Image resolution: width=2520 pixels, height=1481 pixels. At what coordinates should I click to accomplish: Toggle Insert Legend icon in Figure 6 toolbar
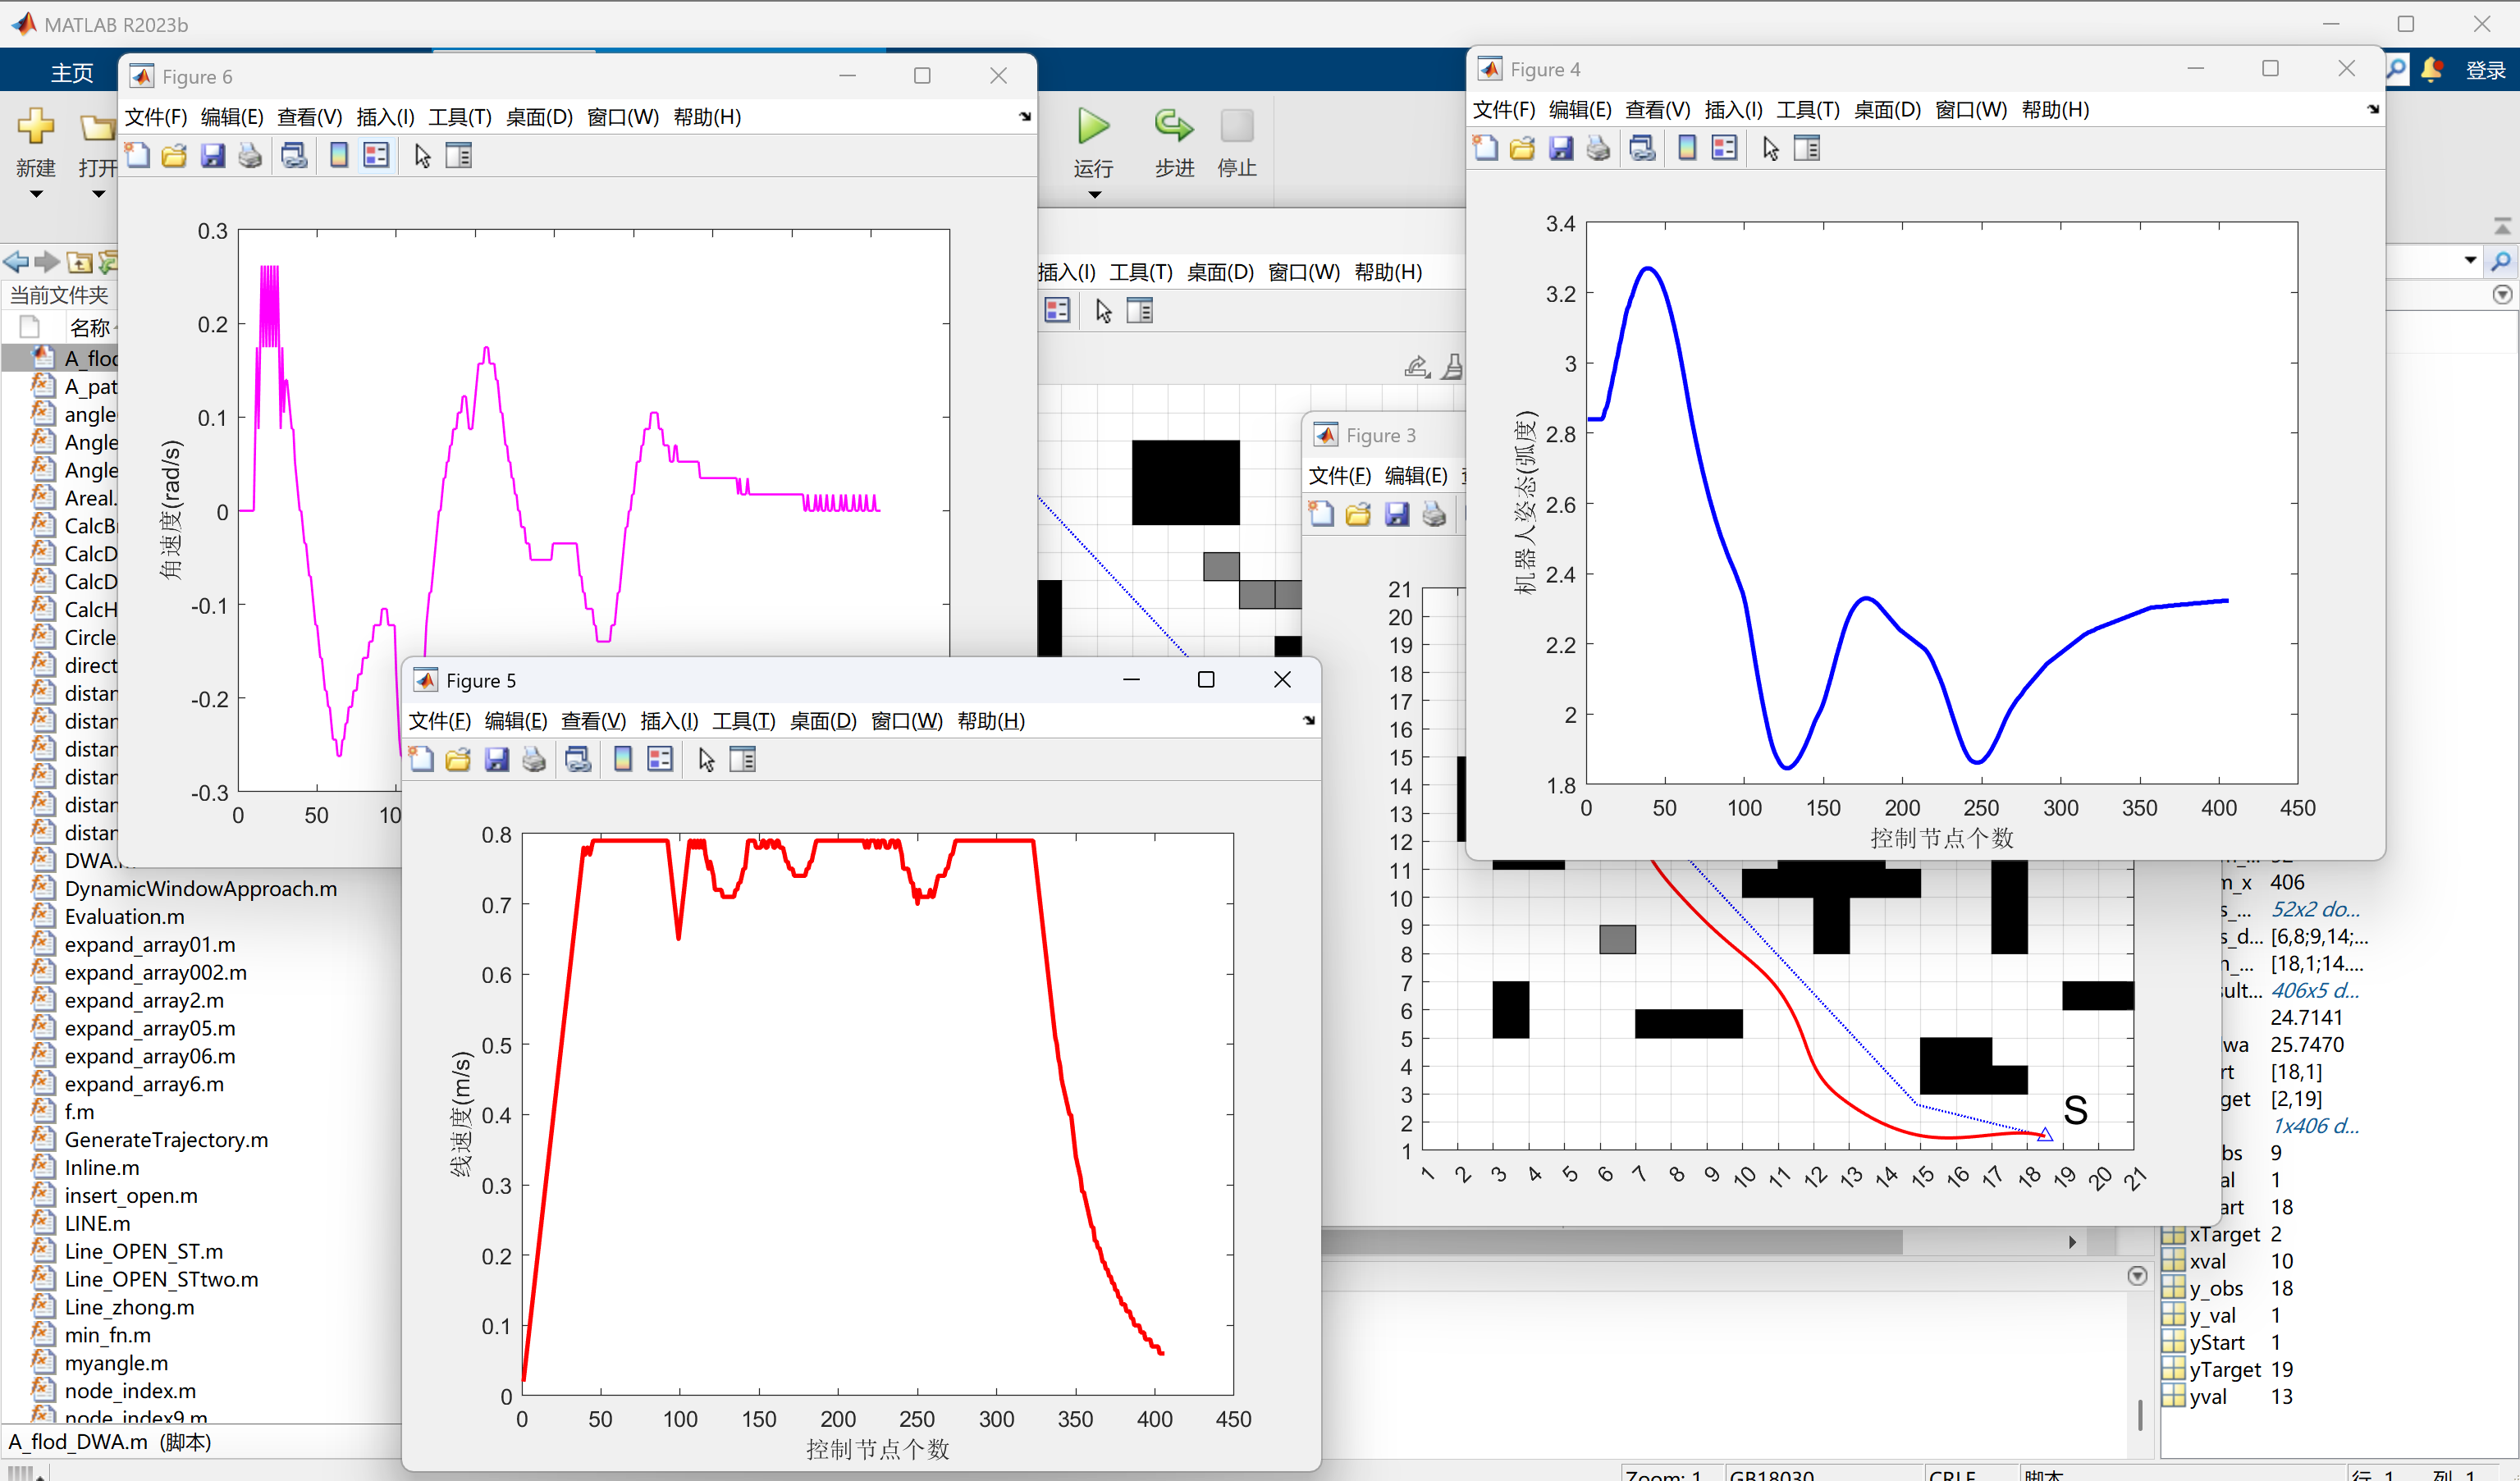click(376, 156)
